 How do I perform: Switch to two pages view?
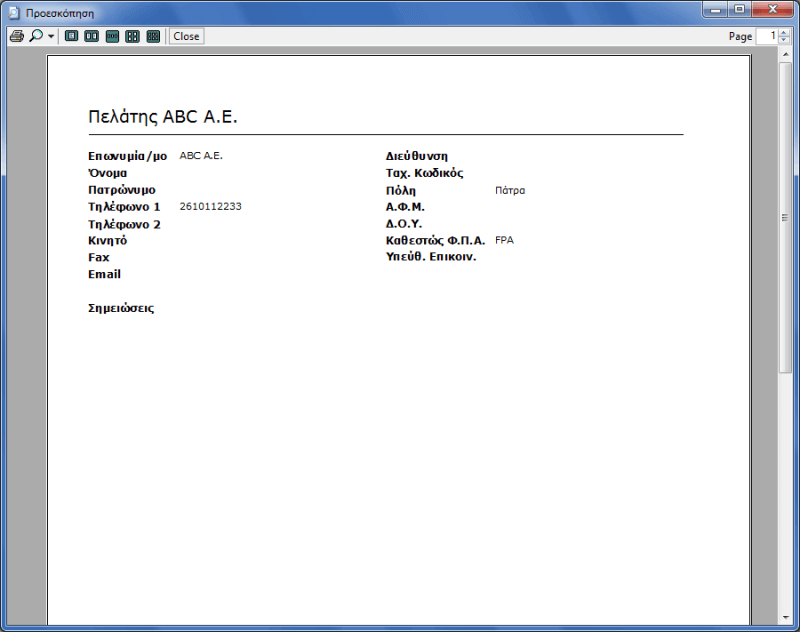(91, 36)
